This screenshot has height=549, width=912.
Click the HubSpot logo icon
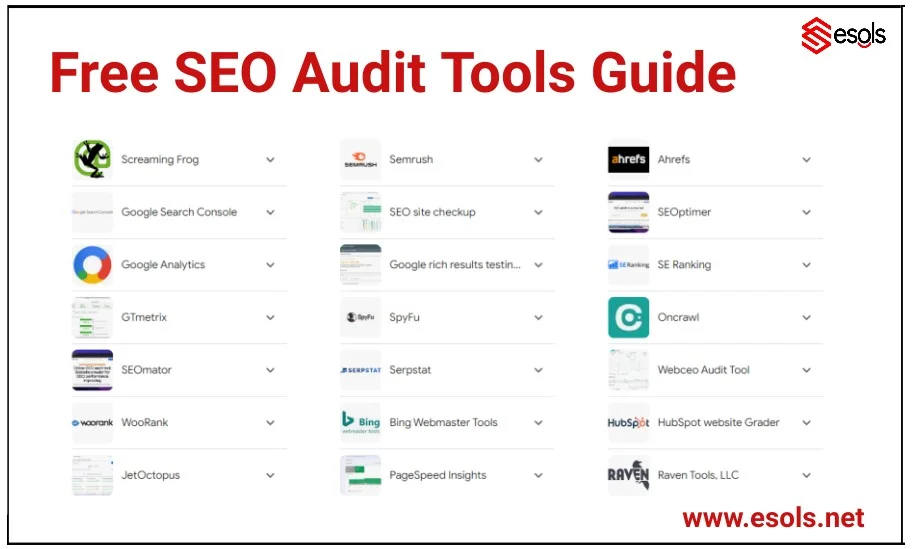[x=628, y=423]
